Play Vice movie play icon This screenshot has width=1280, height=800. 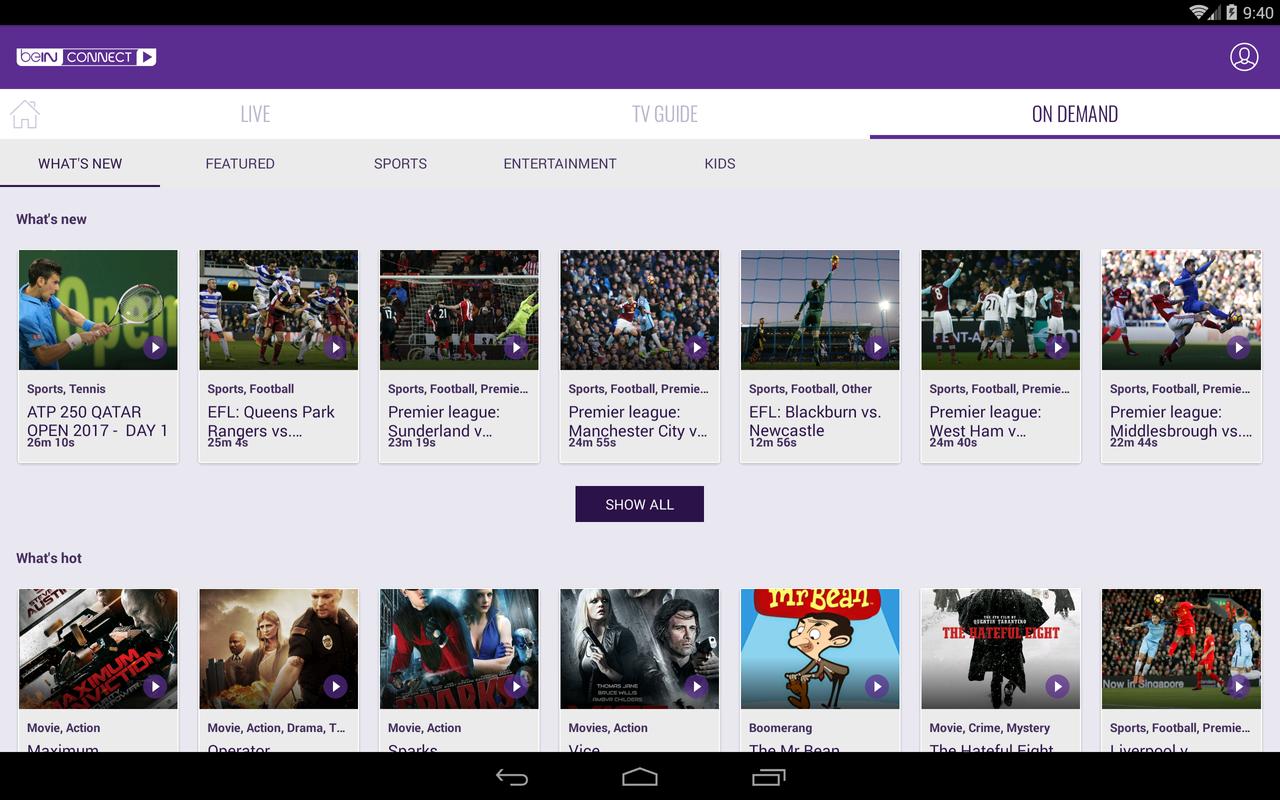coord(696,686)
